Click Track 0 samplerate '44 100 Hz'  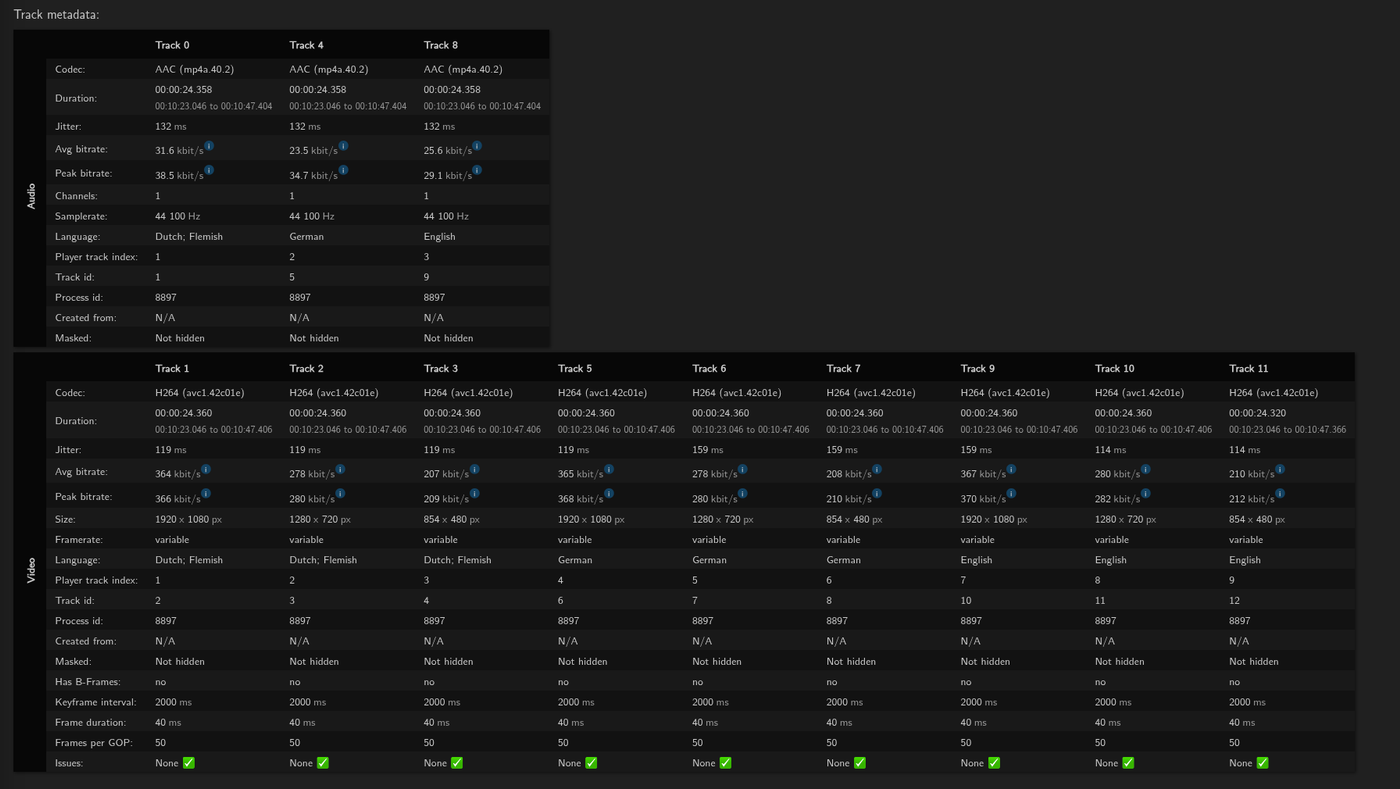177,216
